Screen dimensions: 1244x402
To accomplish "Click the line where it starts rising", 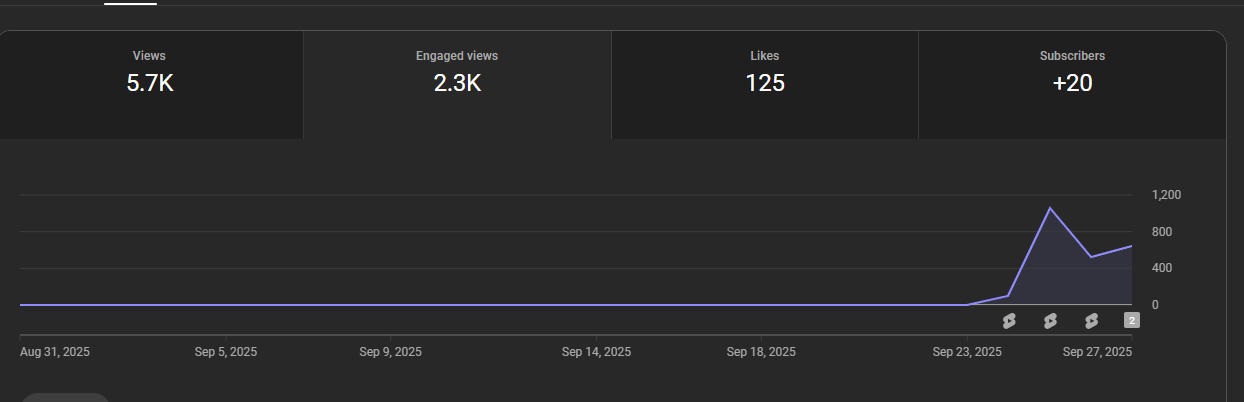I will click(968, 304).
